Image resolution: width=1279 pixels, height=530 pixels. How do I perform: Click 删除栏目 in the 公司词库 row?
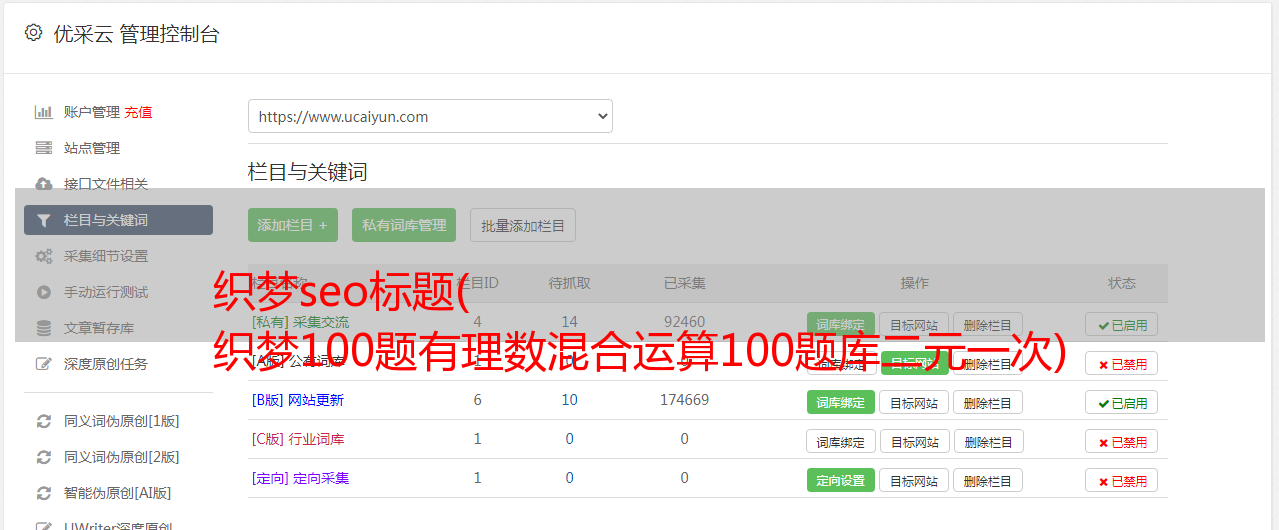tap(988, 364)
